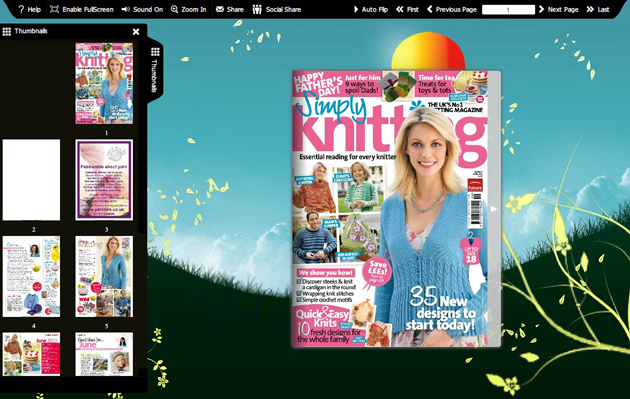Open the Social Share option
The height and width of the screenshot is (399, 630).
[x=276, y=9]
